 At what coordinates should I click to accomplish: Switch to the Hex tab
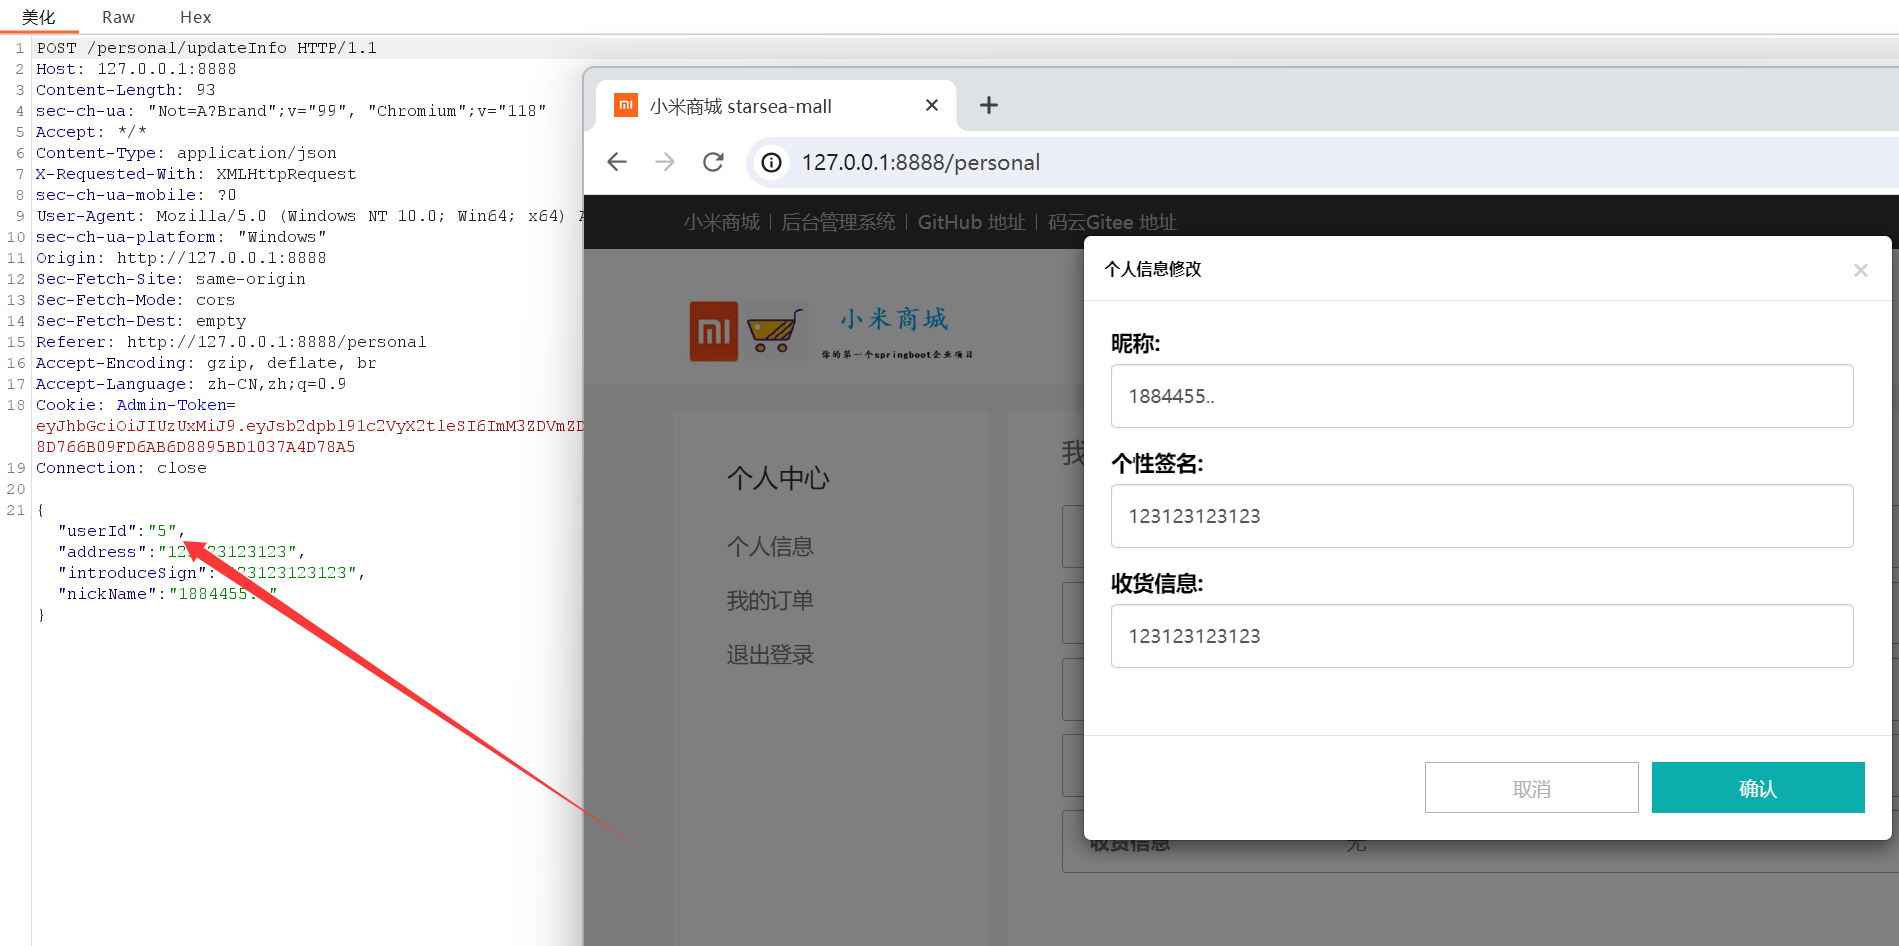(x=195, y=17)
